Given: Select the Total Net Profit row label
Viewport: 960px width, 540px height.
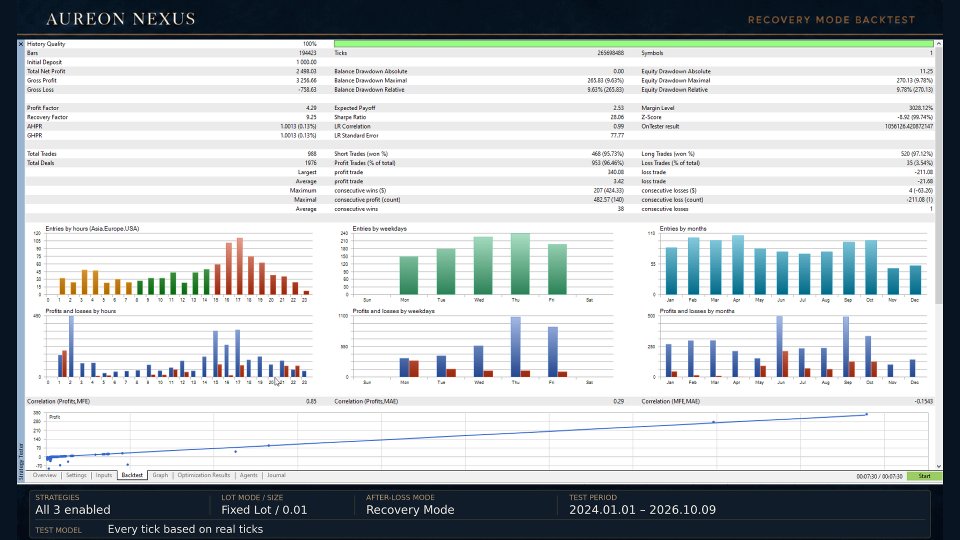Looking at the screenshot, I should point(46,71).
